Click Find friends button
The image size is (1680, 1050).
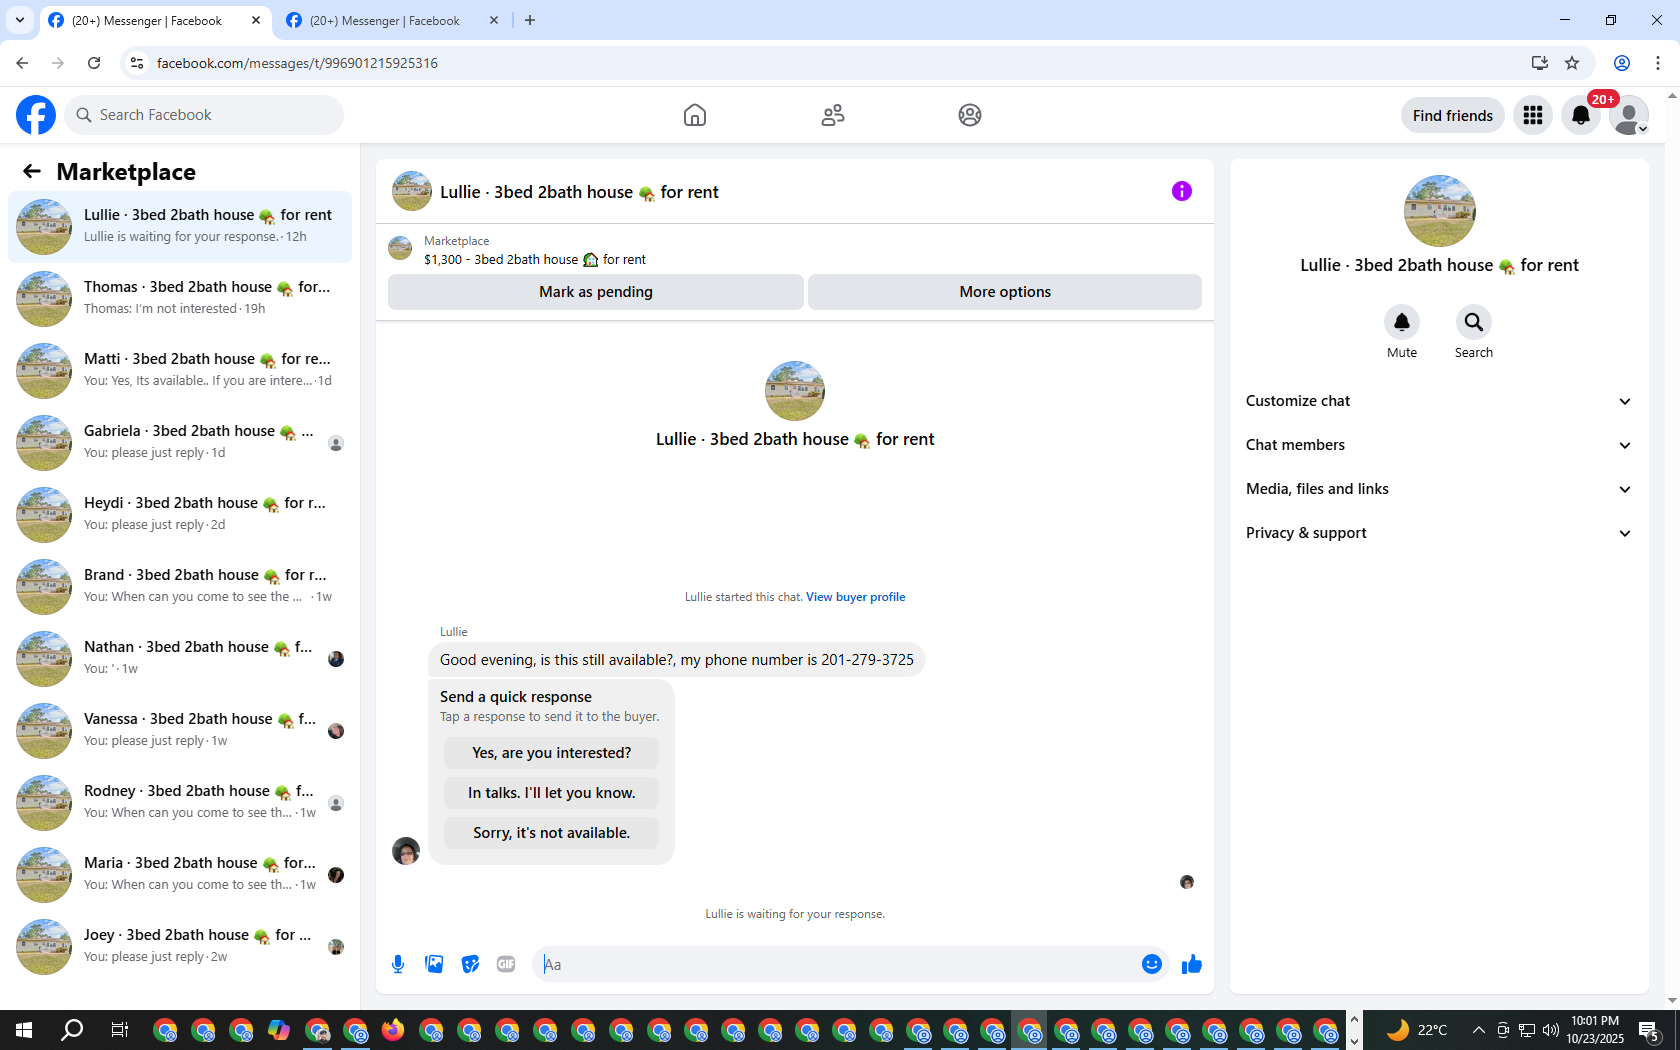[x=1453, y=115]
